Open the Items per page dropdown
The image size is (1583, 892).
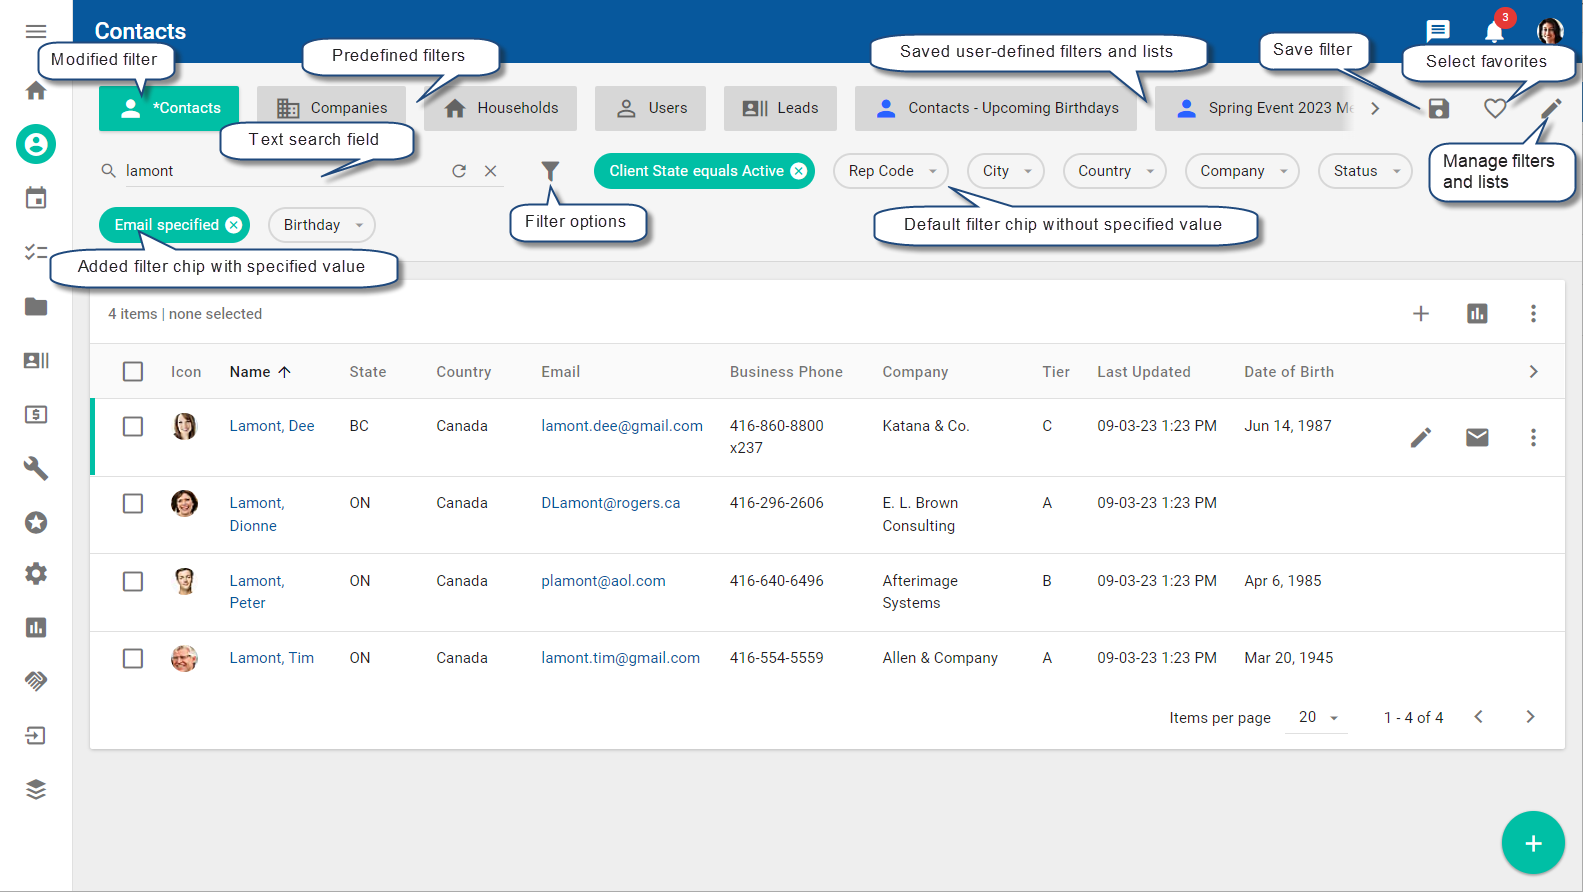point(1318,718)
